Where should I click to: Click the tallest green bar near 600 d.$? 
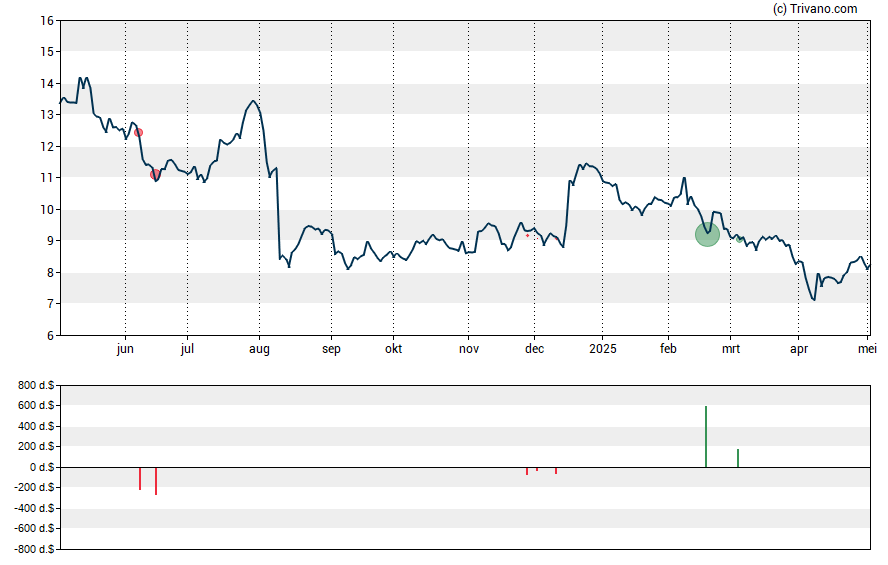[706, 436]
